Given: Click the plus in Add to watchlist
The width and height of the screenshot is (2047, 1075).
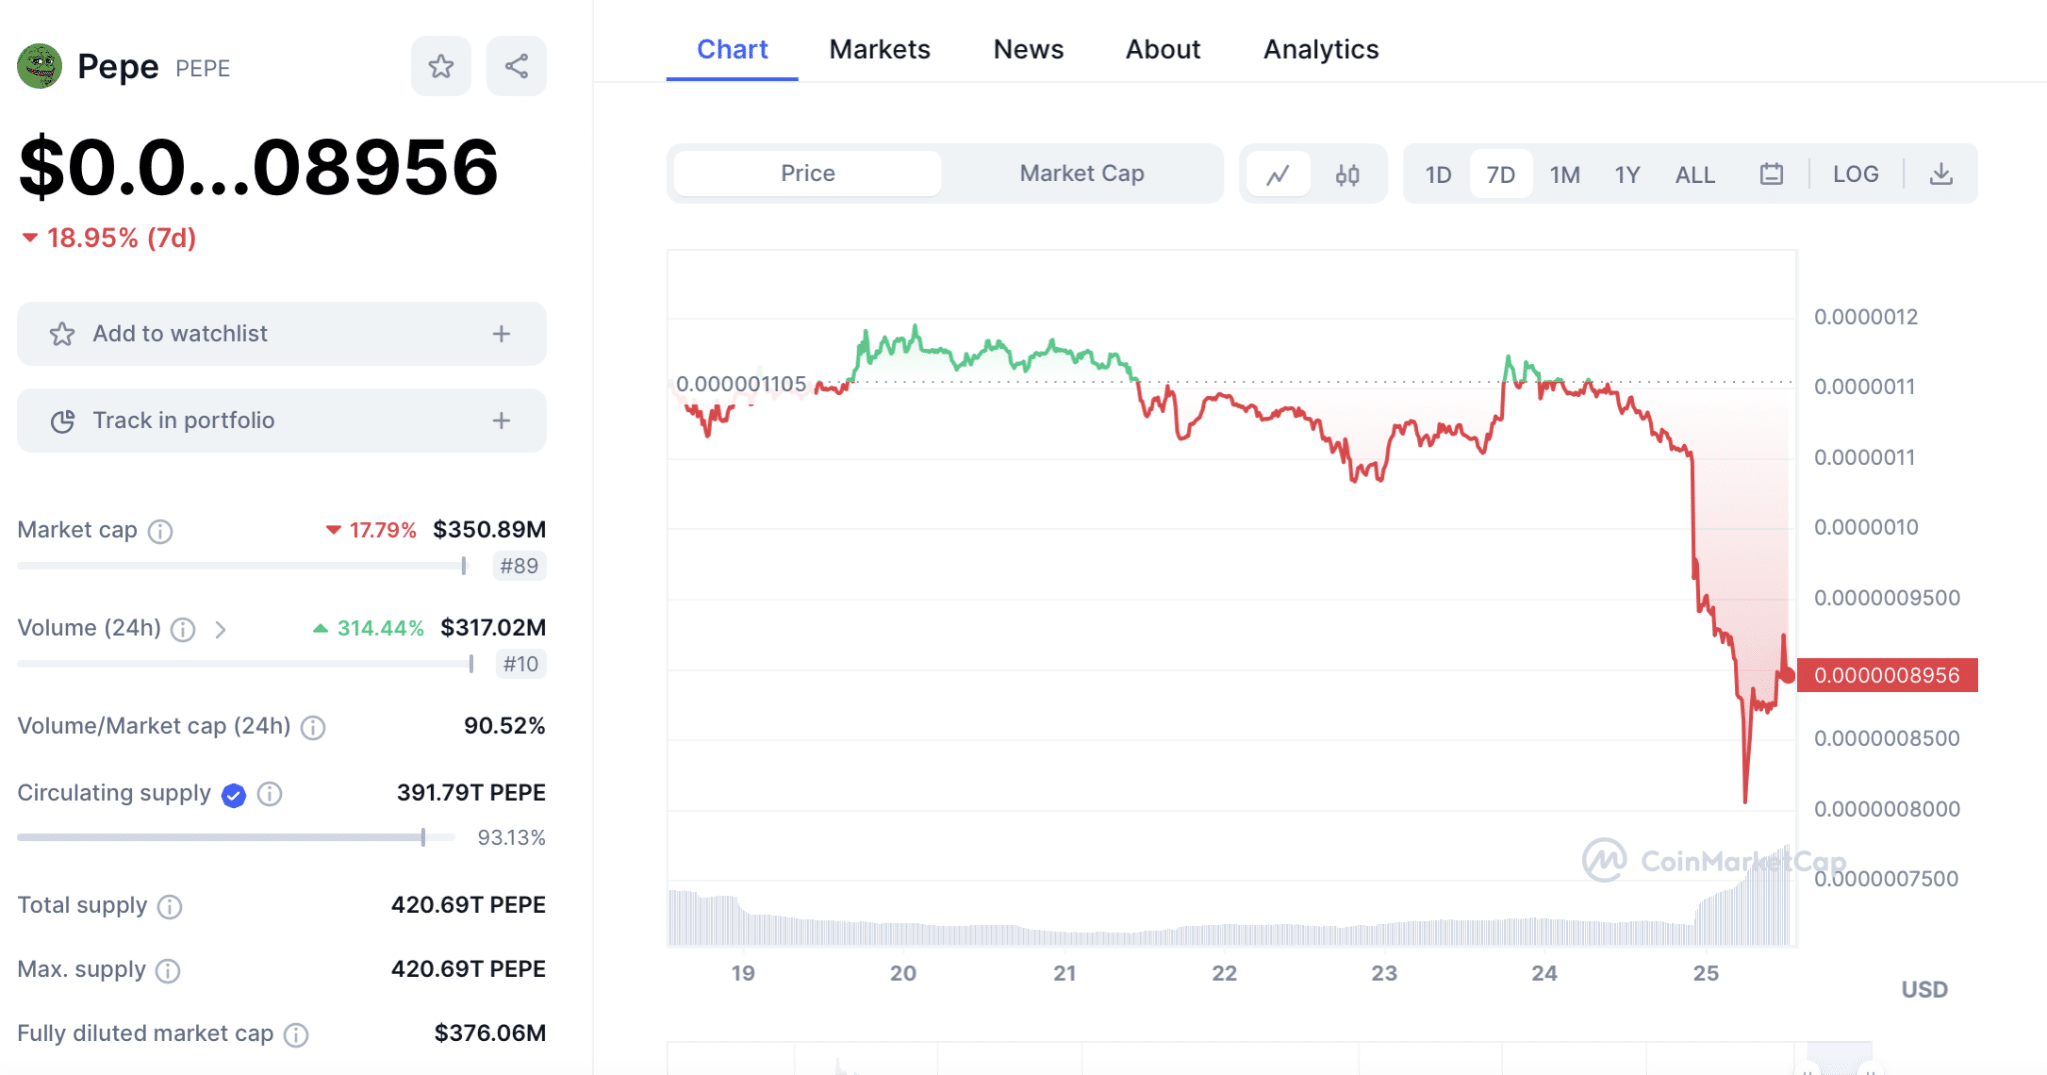Looking at the screenshot, I should click(501, 334).
